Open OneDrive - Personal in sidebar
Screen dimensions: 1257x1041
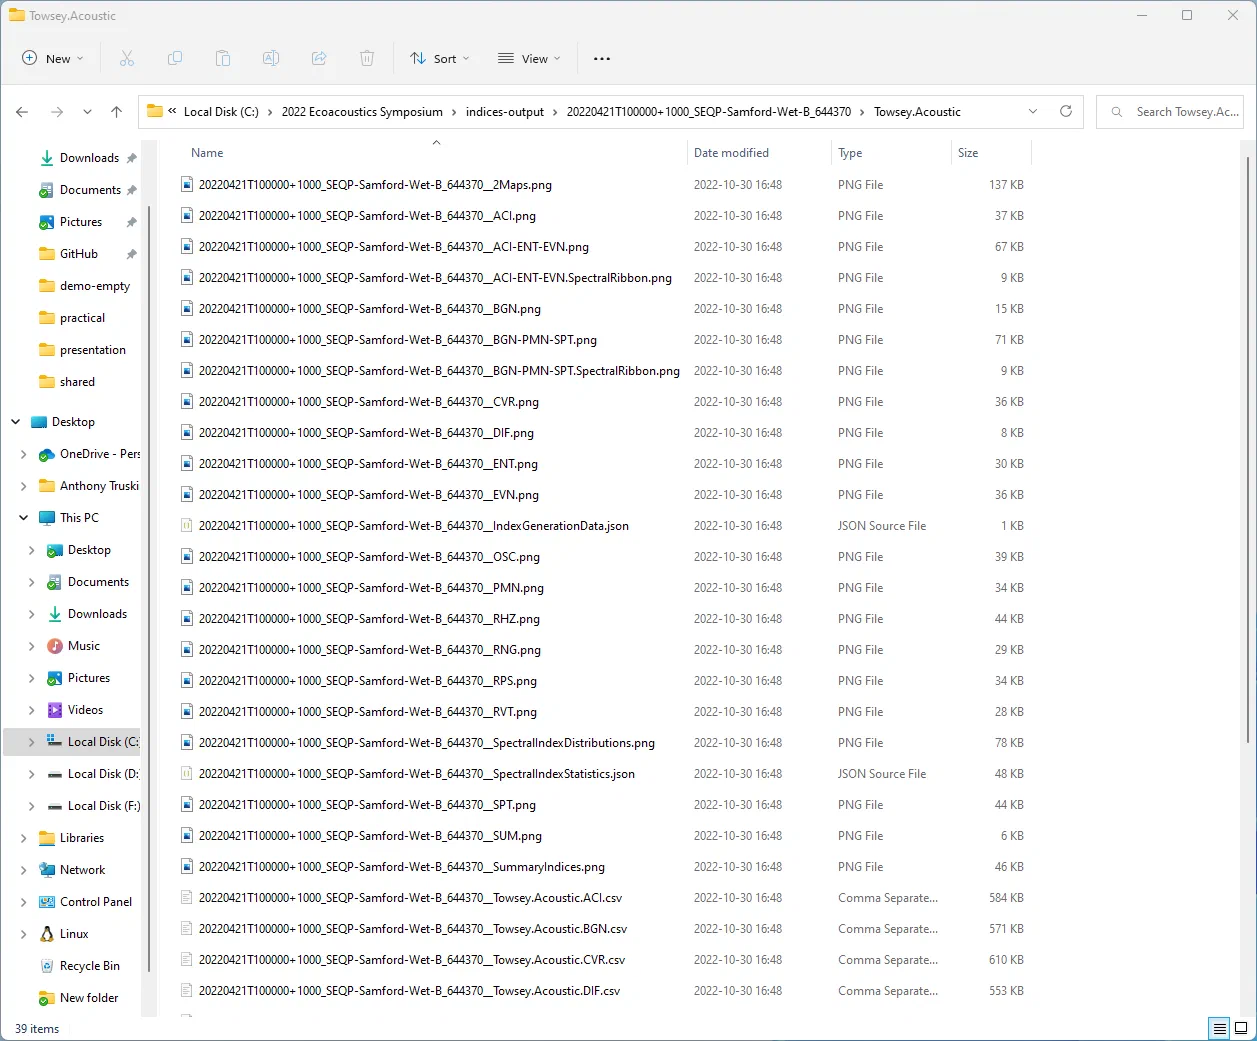click(99, 454)
